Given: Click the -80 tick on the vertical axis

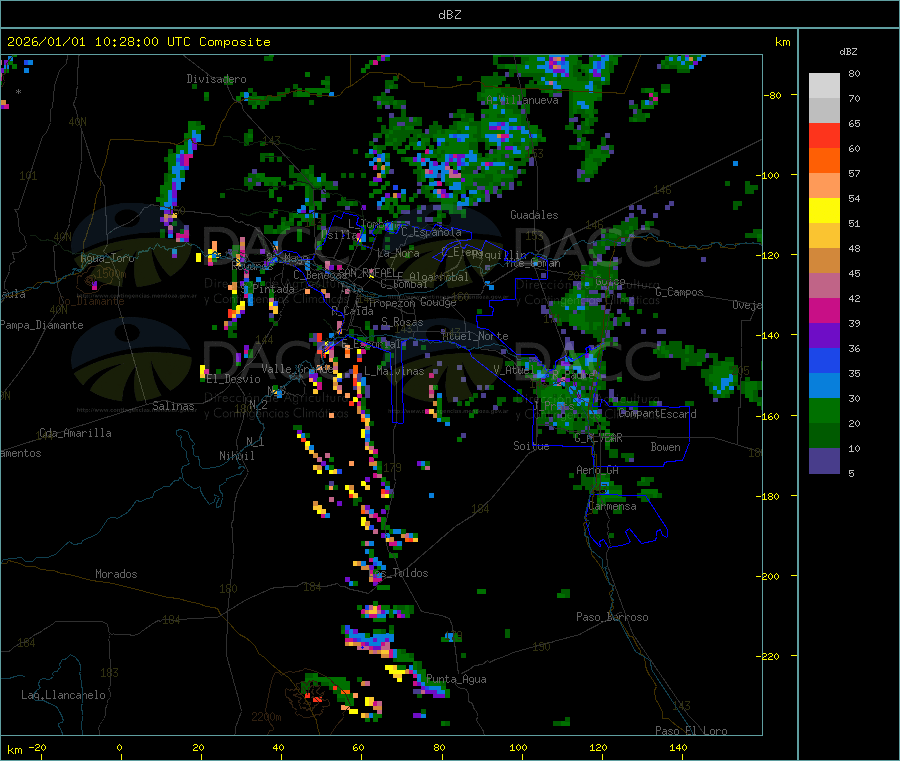Looking at the screenshot, I should (x=772, y=95).
